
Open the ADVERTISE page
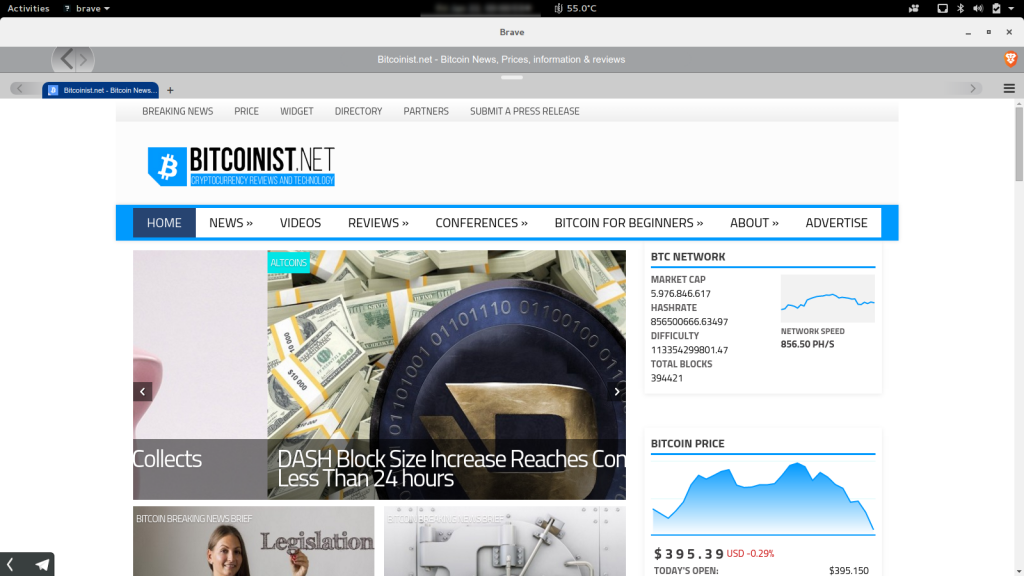(837, 223)
